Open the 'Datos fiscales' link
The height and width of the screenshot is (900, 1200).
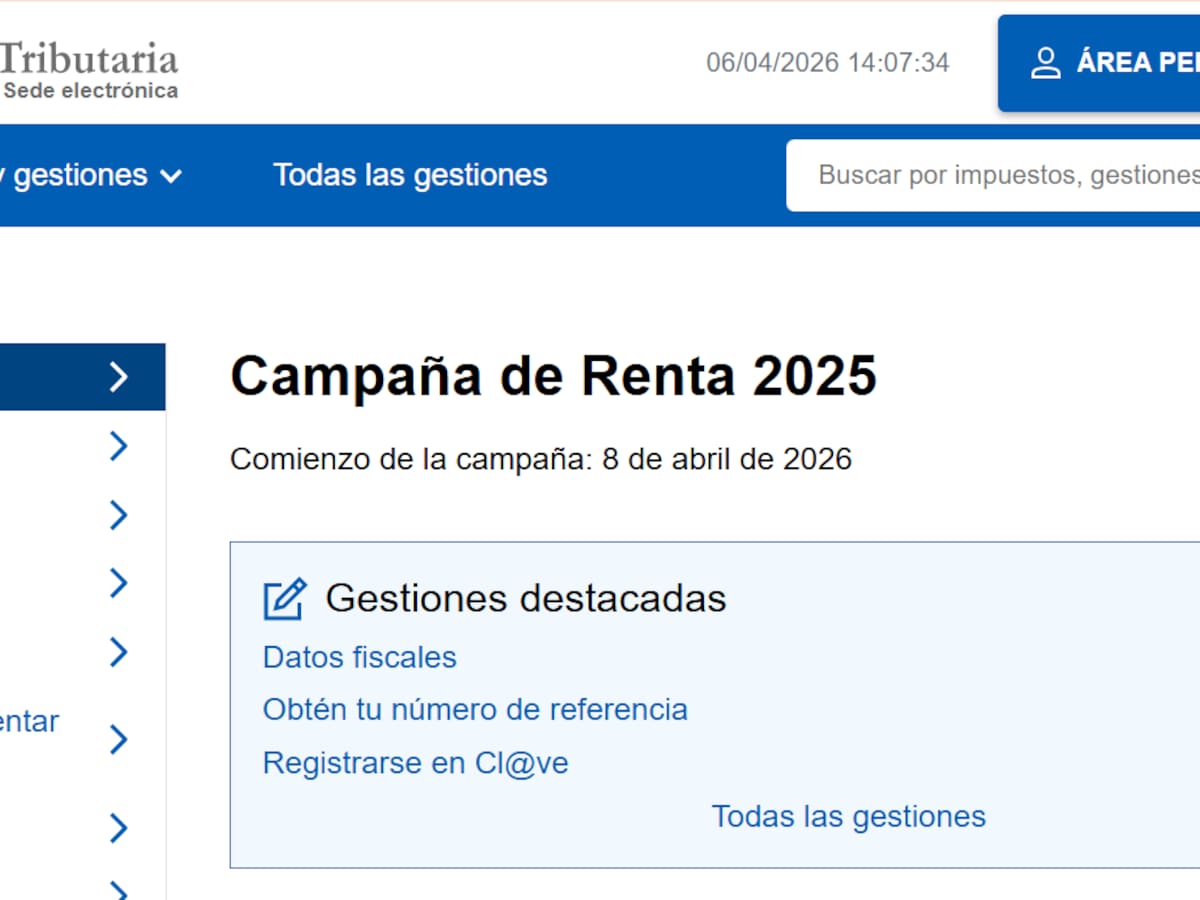click(359, 657)
